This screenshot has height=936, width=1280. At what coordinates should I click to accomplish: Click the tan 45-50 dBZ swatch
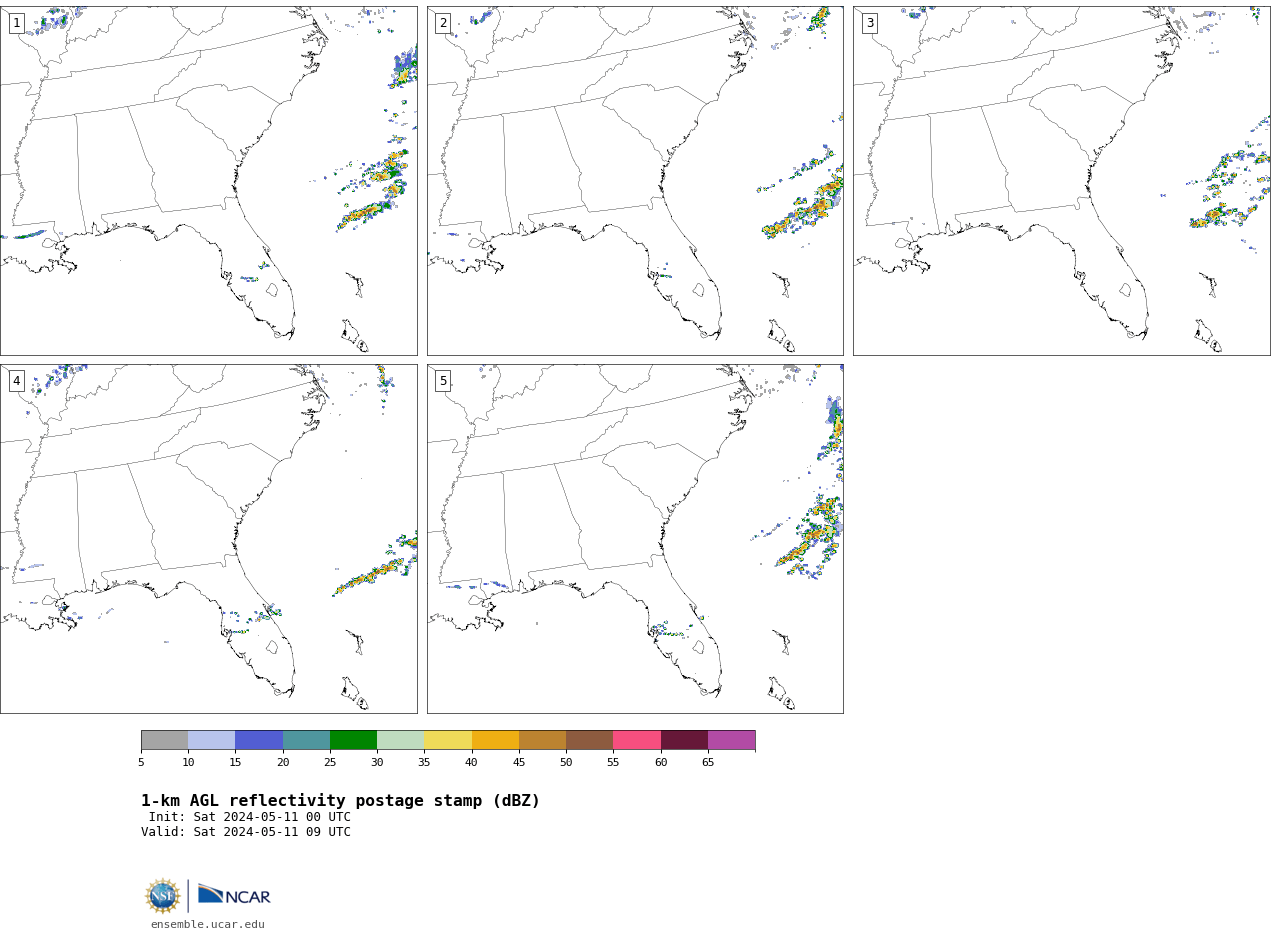pyautogui.click(x=542, y=740)
